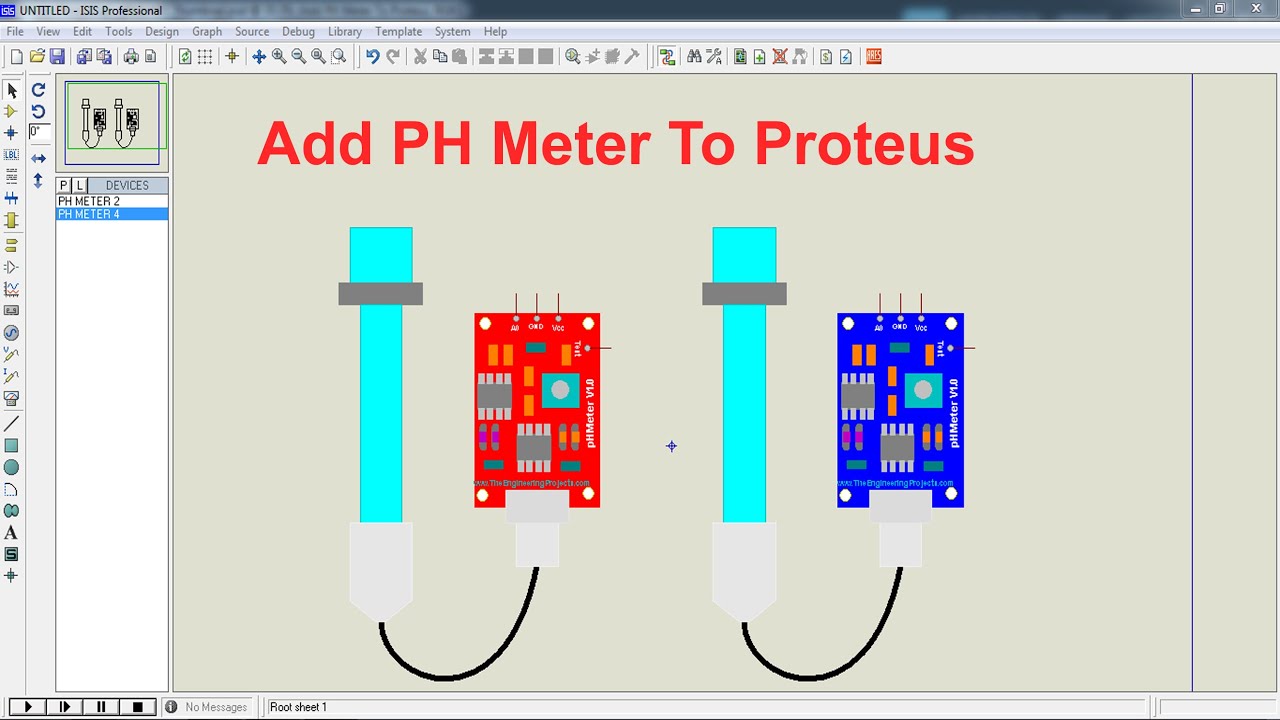Create a new design file
This screenshot has height=720, width=1280.
click(16, 57)
